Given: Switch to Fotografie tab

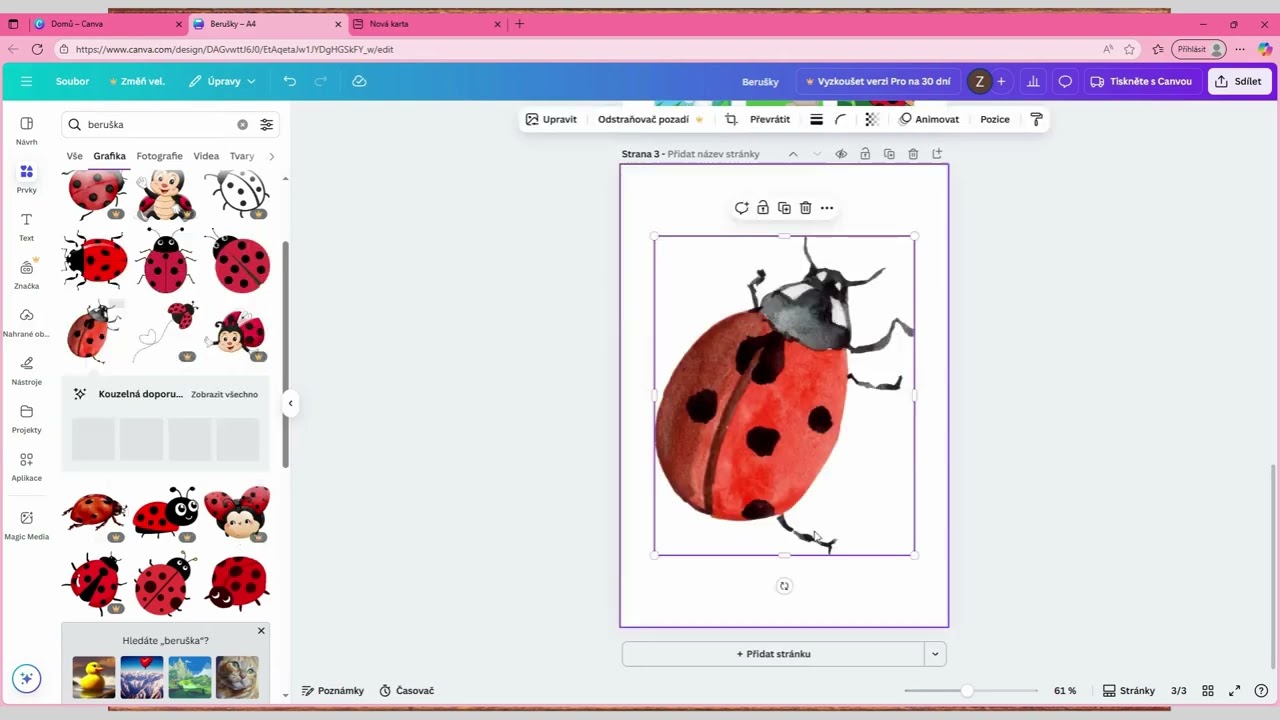Looking at the screenshot, I should (x=160, y=156).
